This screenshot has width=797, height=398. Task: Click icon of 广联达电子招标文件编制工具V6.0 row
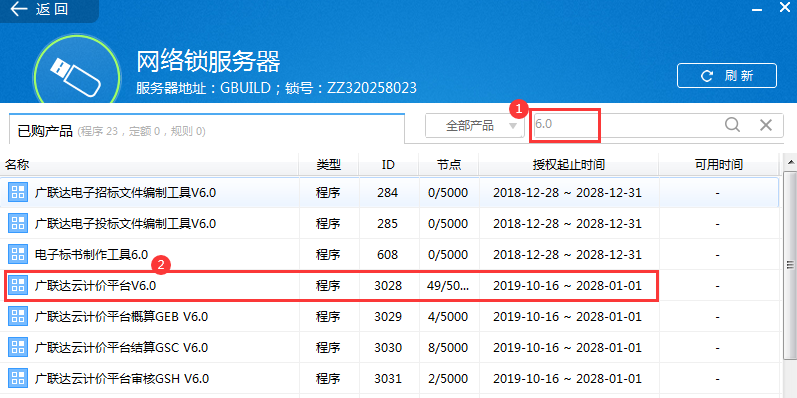(18, 193)
